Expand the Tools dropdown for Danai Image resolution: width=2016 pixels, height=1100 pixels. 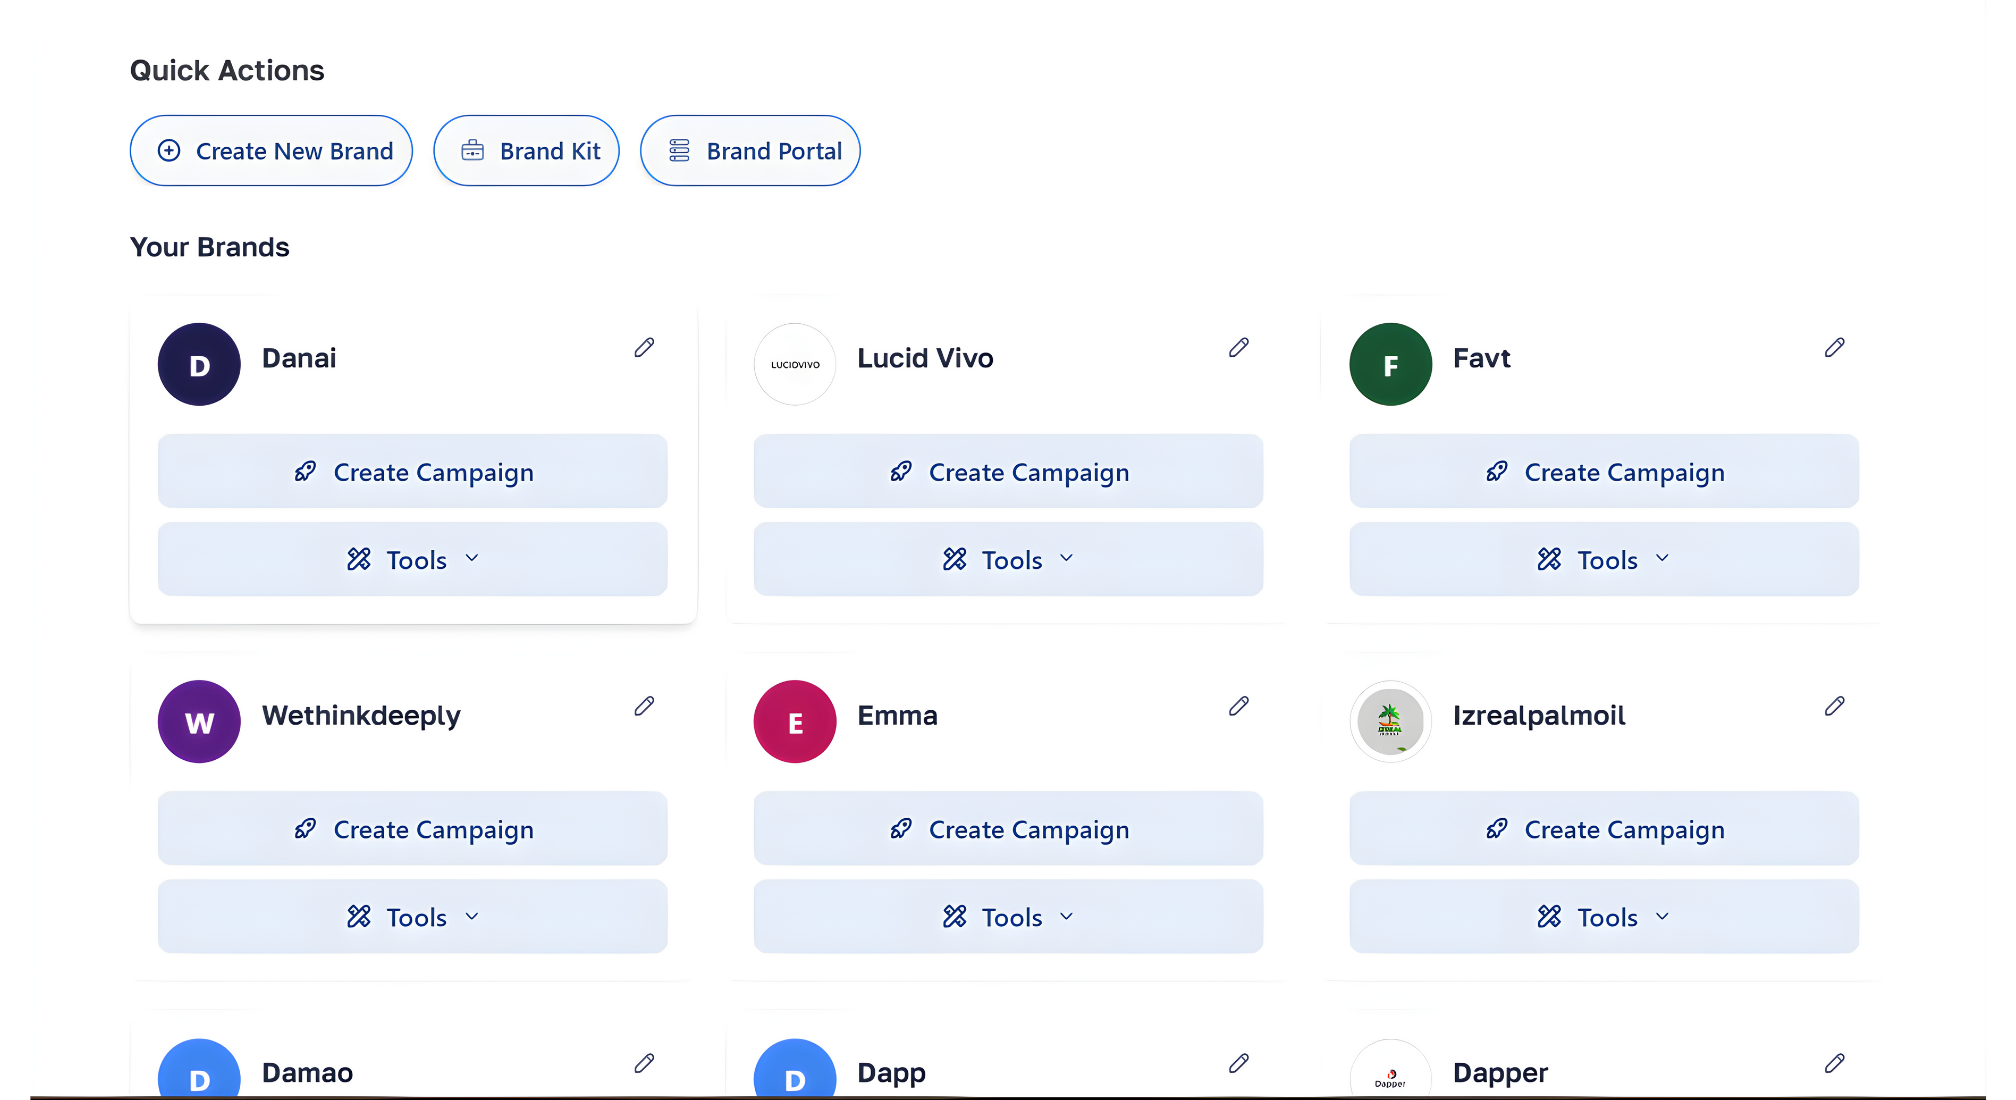[x=412, y=559]
